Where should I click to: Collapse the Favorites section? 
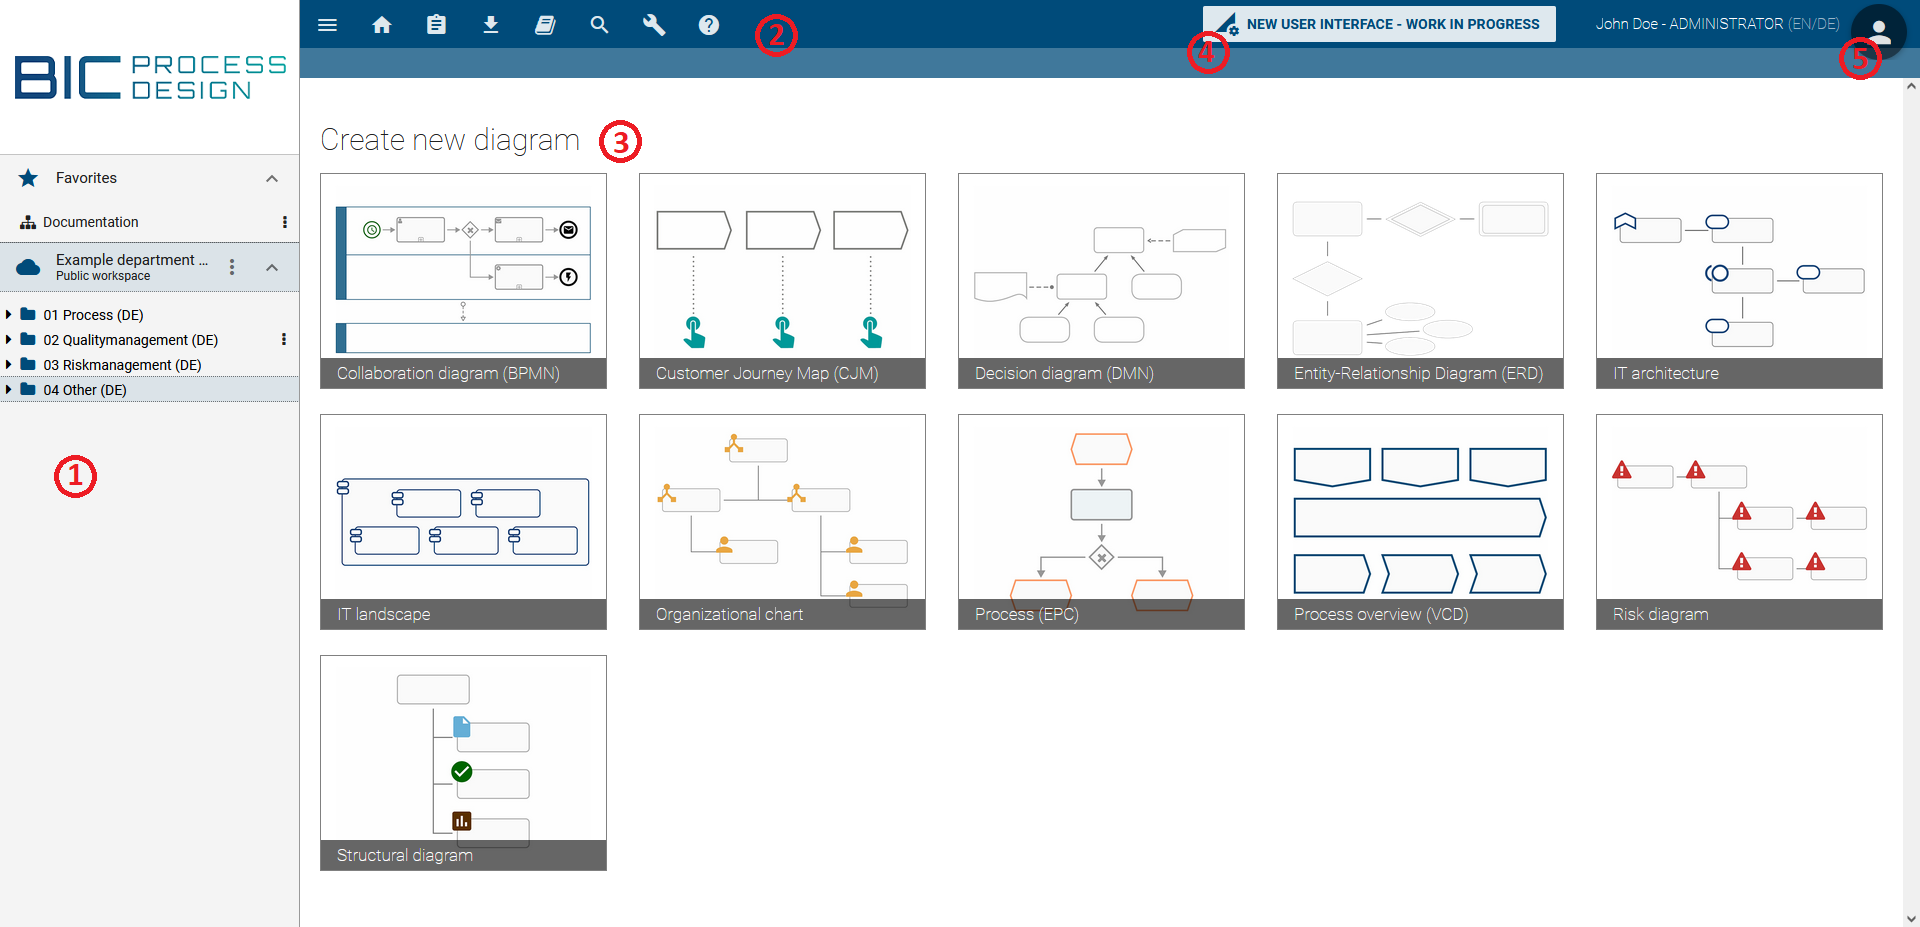(272, 178)
